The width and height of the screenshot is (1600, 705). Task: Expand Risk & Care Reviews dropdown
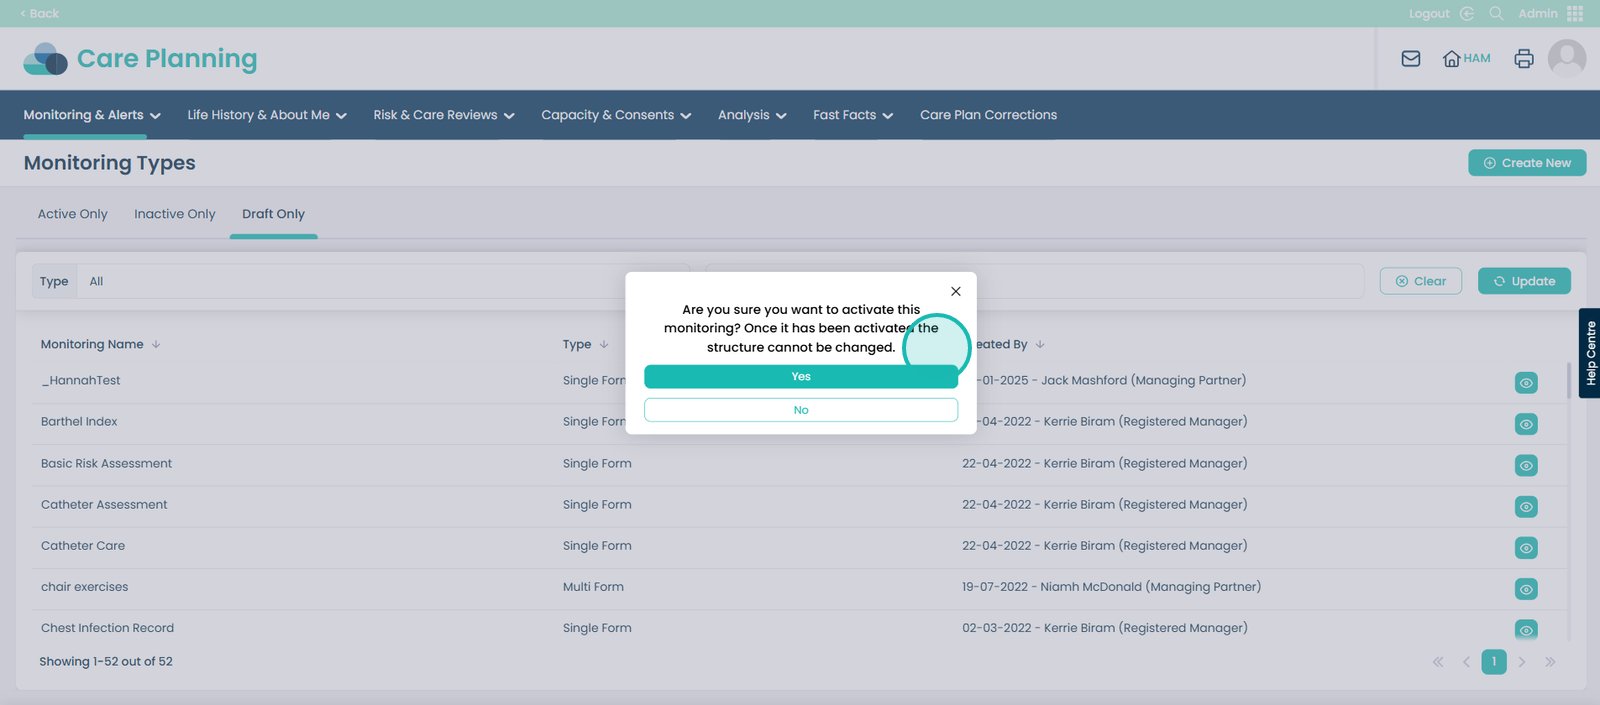(x=443, y=115)
